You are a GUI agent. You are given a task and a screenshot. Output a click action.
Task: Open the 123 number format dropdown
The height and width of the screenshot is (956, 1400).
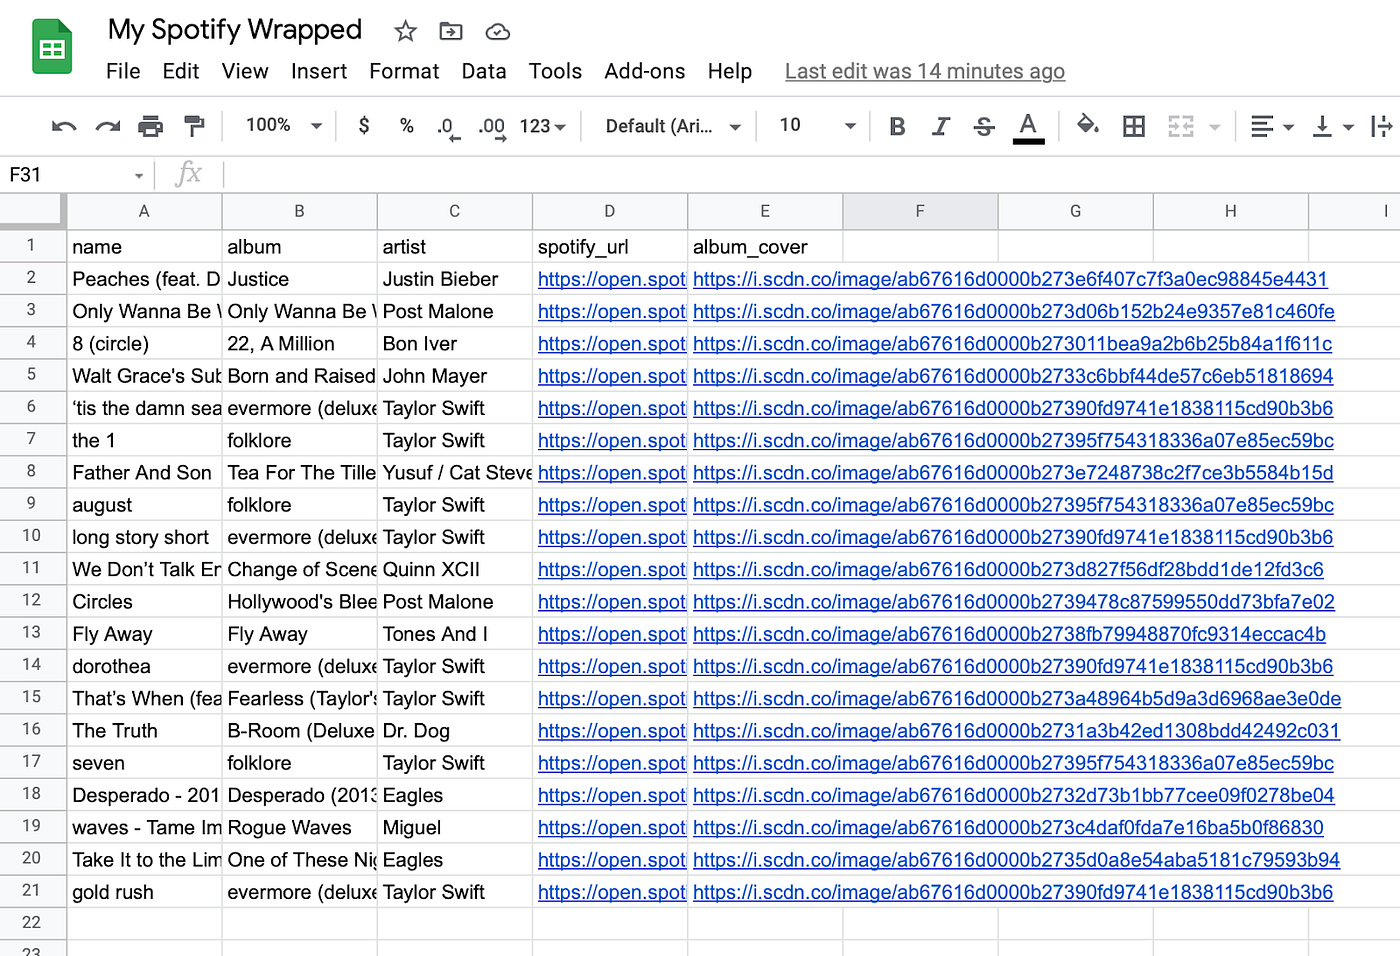543,126
